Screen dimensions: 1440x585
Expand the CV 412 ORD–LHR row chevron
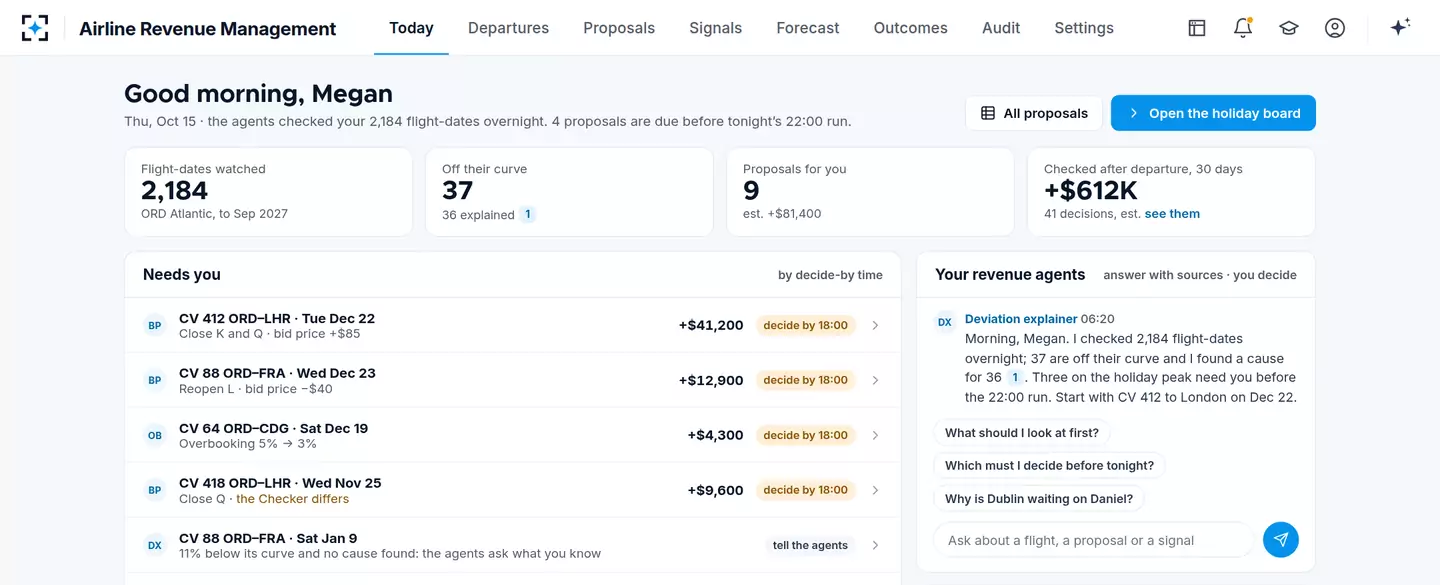coord(875,325)
